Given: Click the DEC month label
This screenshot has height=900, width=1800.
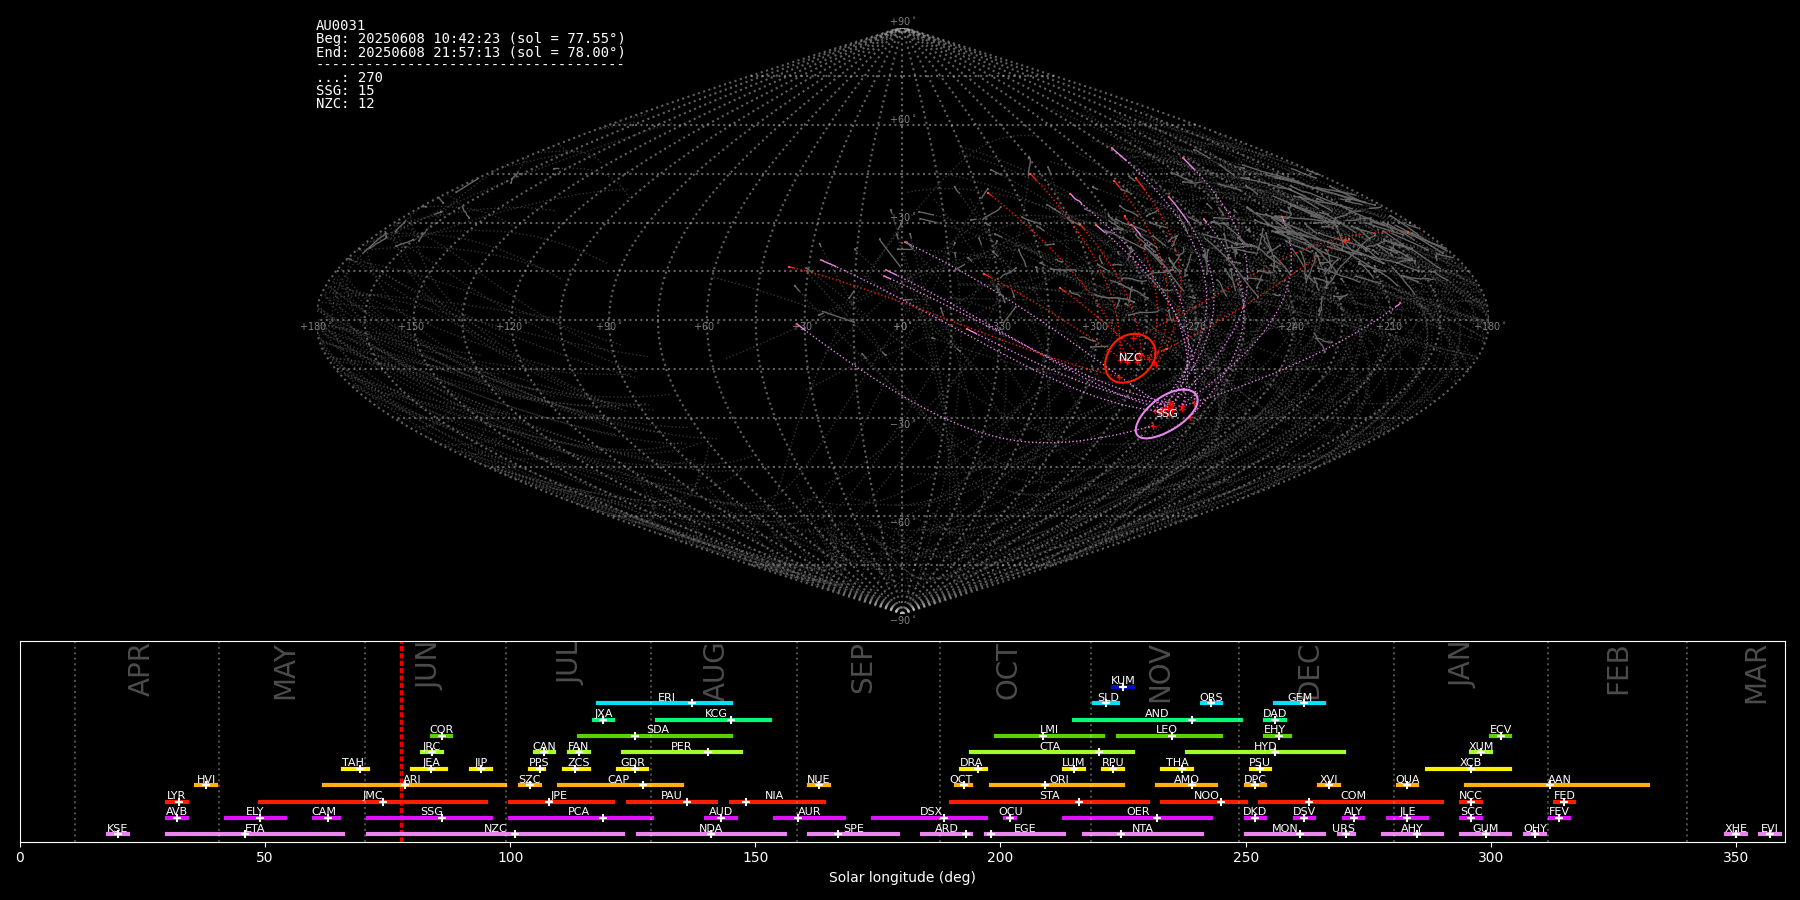Looking at the screenshot, I should (x=1309, y=671).
